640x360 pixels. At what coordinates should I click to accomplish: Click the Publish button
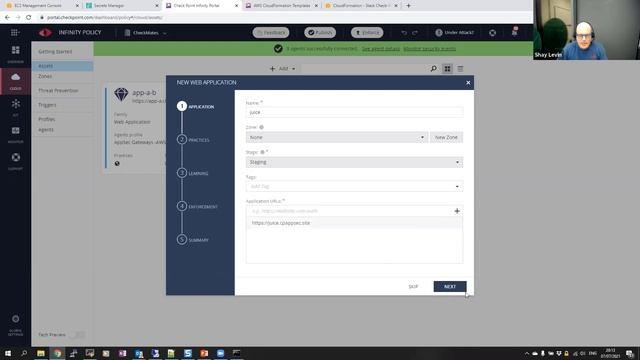320,33
